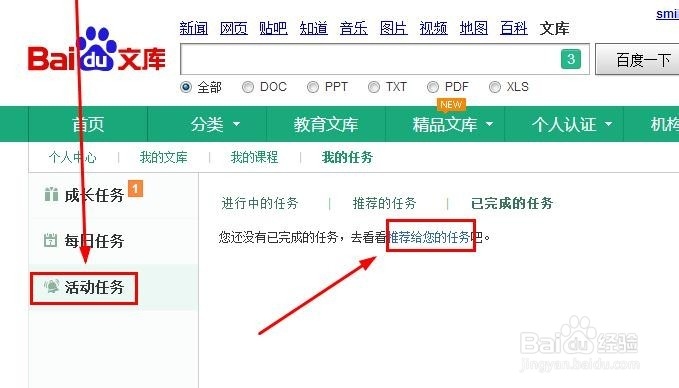View the 已完成的任务 tab
The width and height of the screenshot is (679, 388).
tap(512, 203)
